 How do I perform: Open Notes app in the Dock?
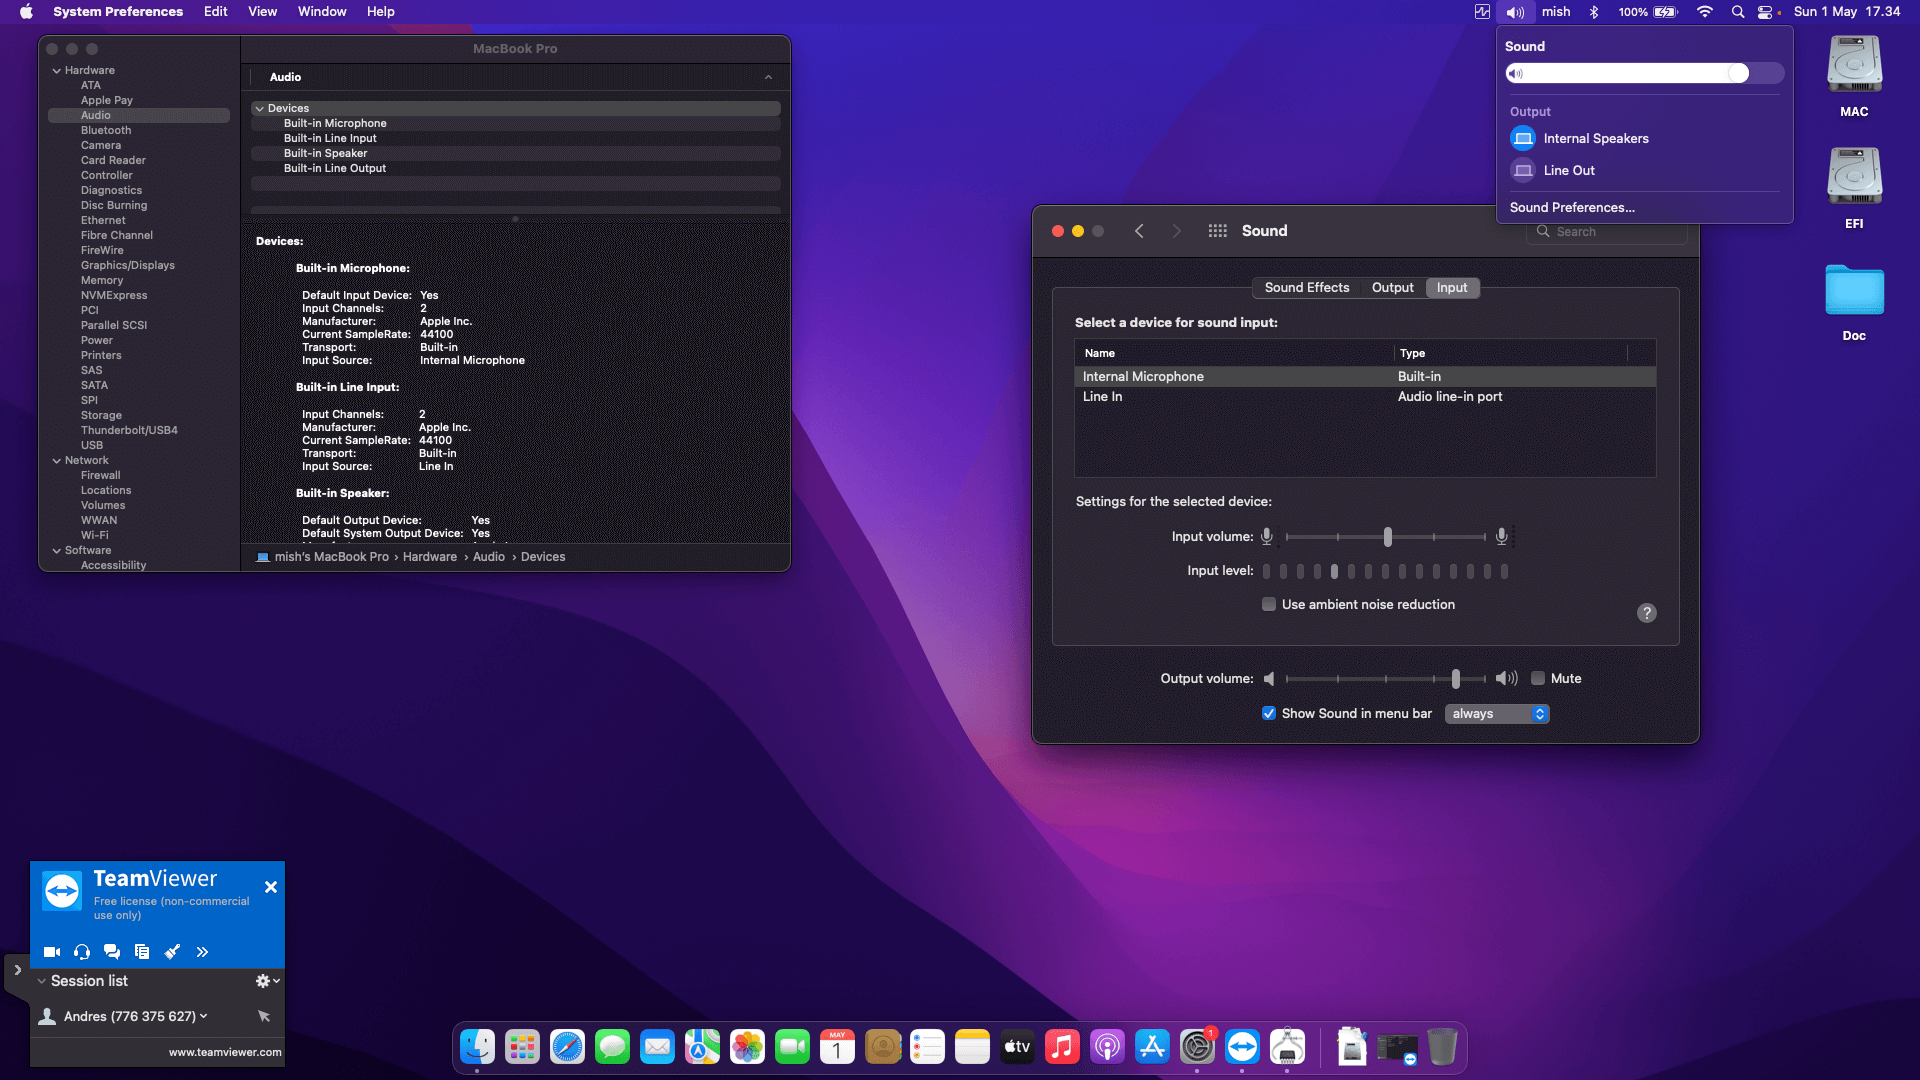972,1047
